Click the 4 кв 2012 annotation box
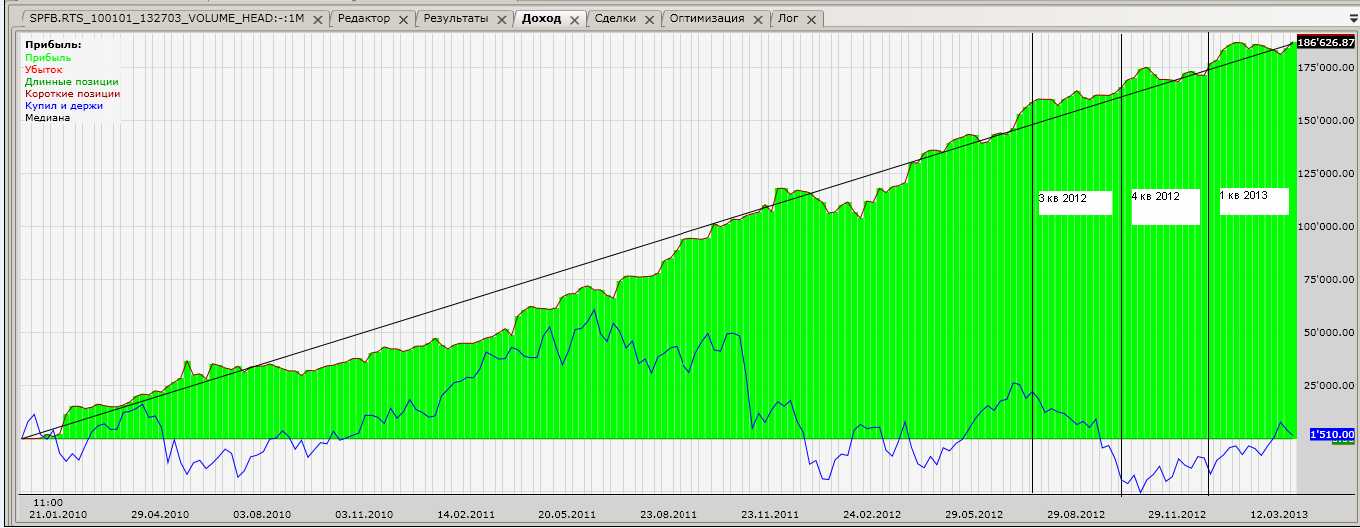 1165,206
